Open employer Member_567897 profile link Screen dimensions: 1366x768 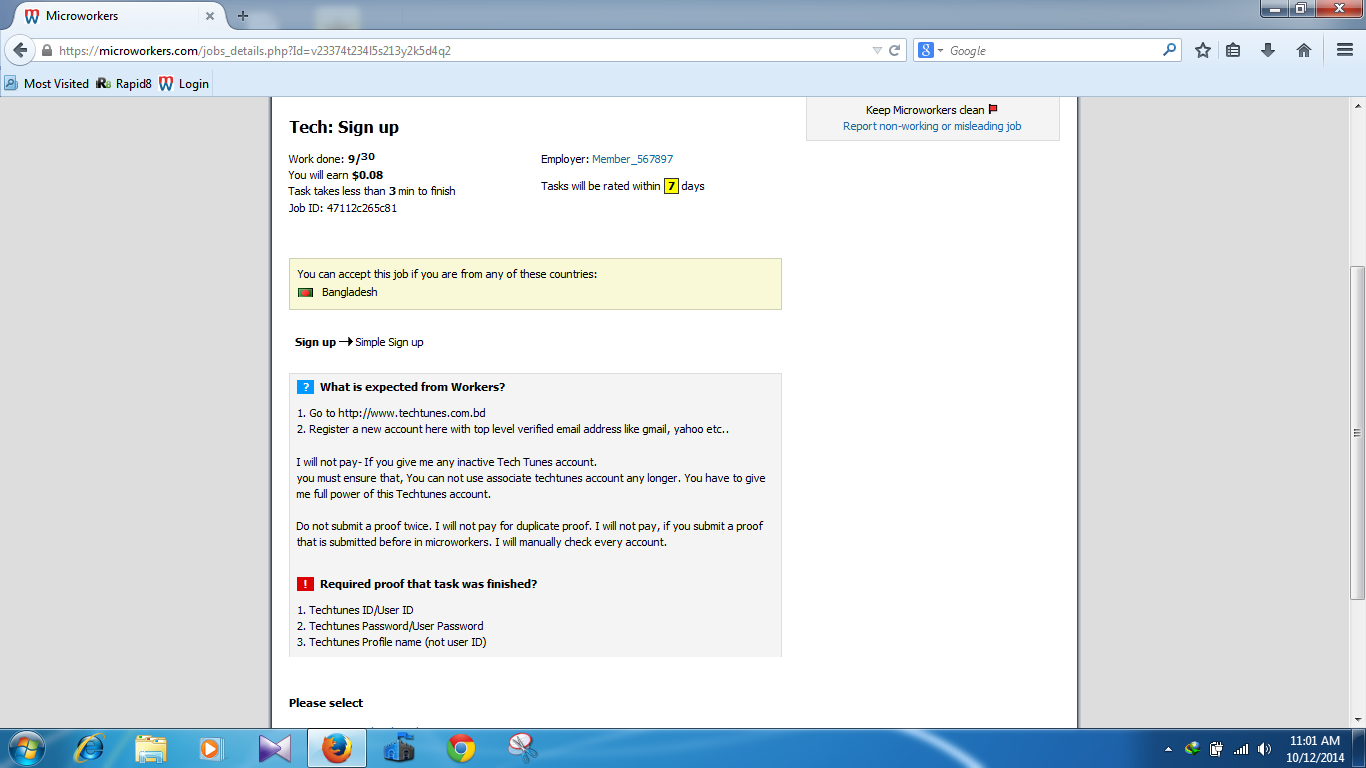click(632, 159)
